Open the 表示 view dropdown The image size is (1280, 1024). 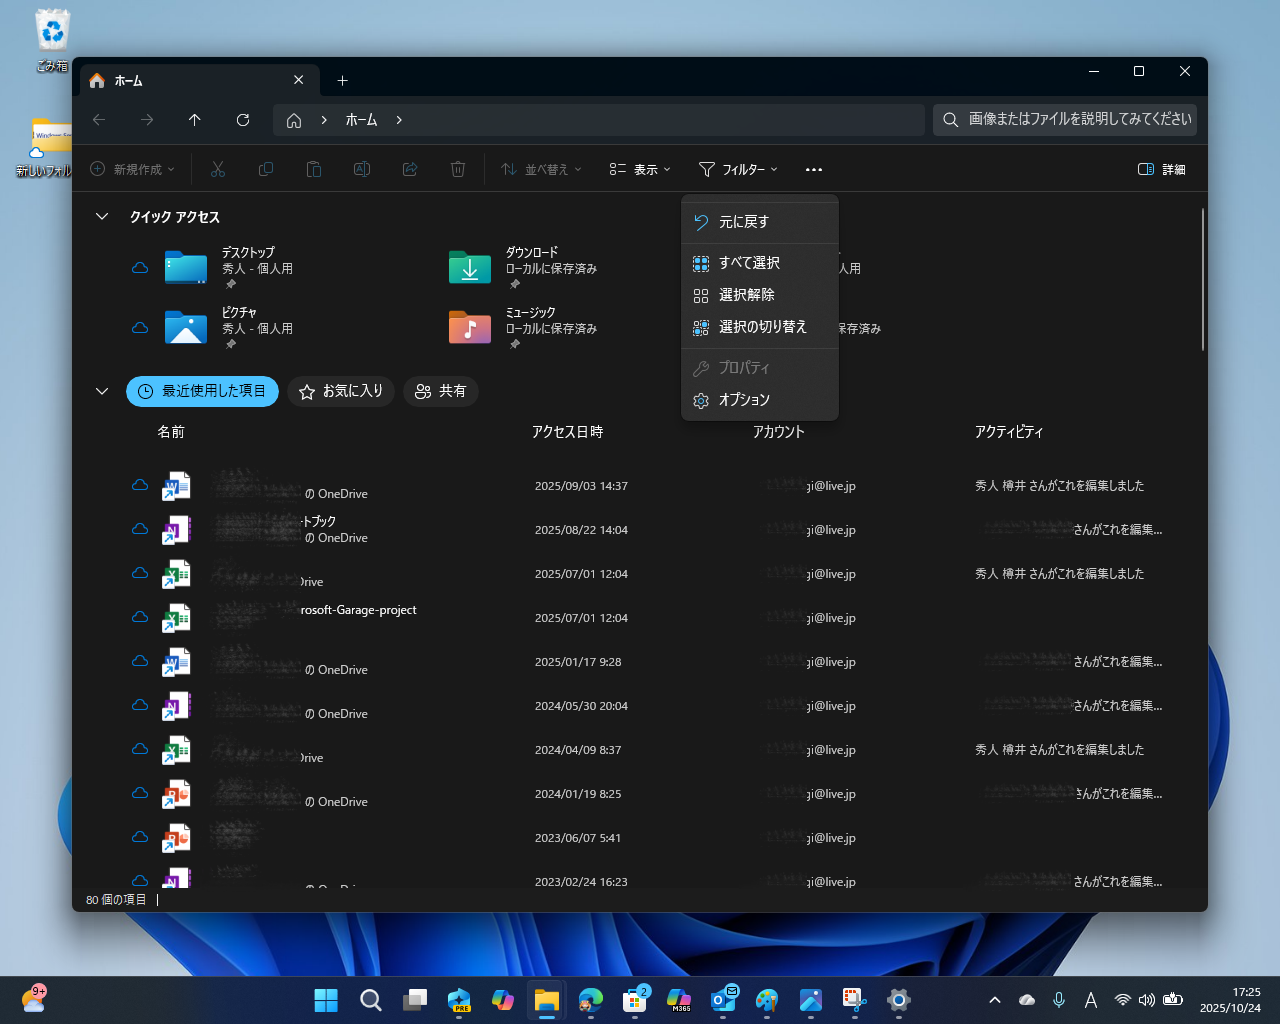640,170
